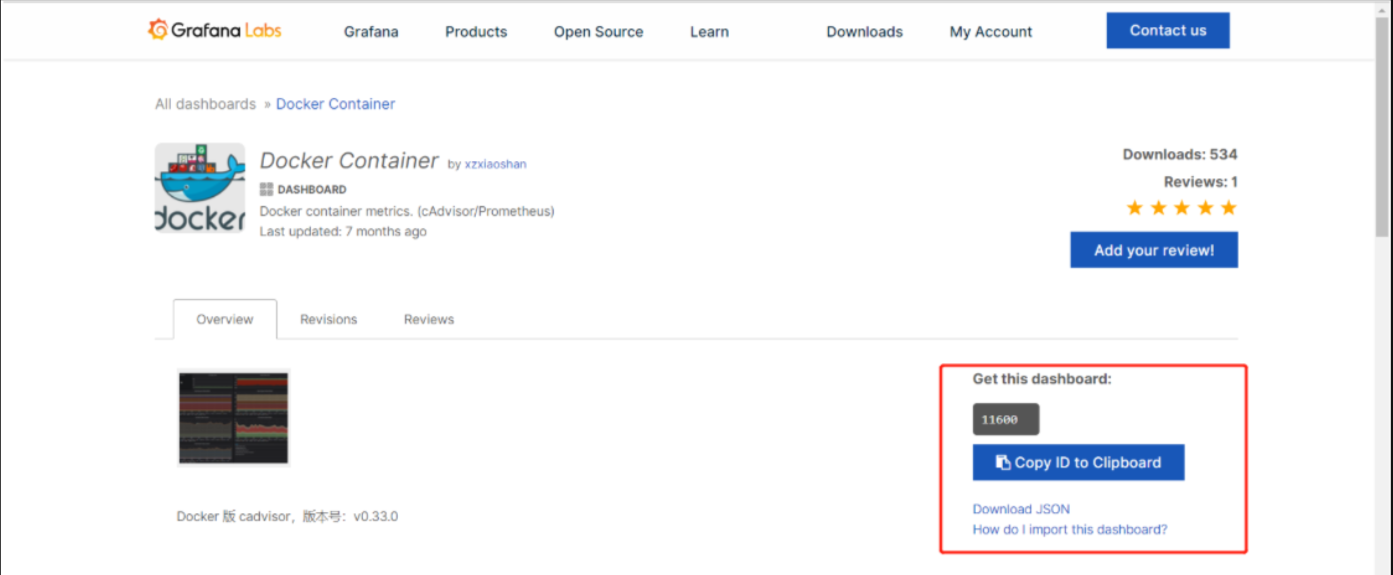The height and width of the screenshot is (575, 1393).
Task: Click the Get this dashboard: heading
Action: (1042, 379)
